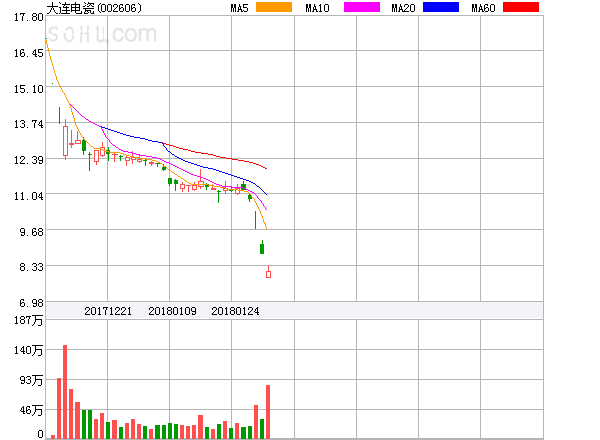Click the large red candlestick below 13.74
Screen dimensions: 600x440
click(65, 140)
